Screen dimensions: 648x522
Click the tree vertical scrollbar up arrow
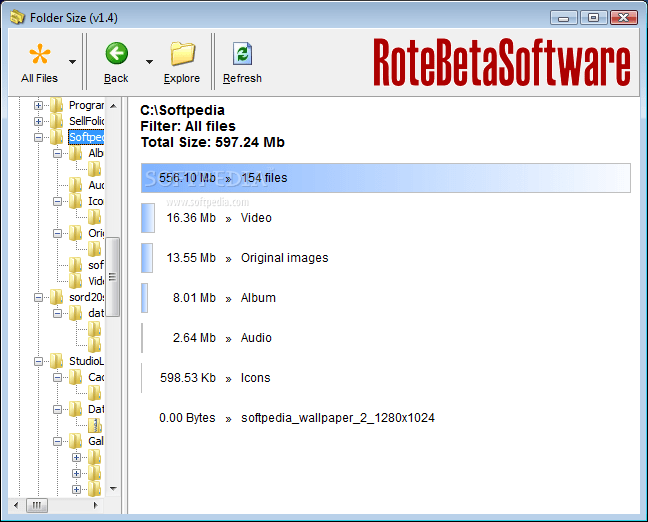113,106
